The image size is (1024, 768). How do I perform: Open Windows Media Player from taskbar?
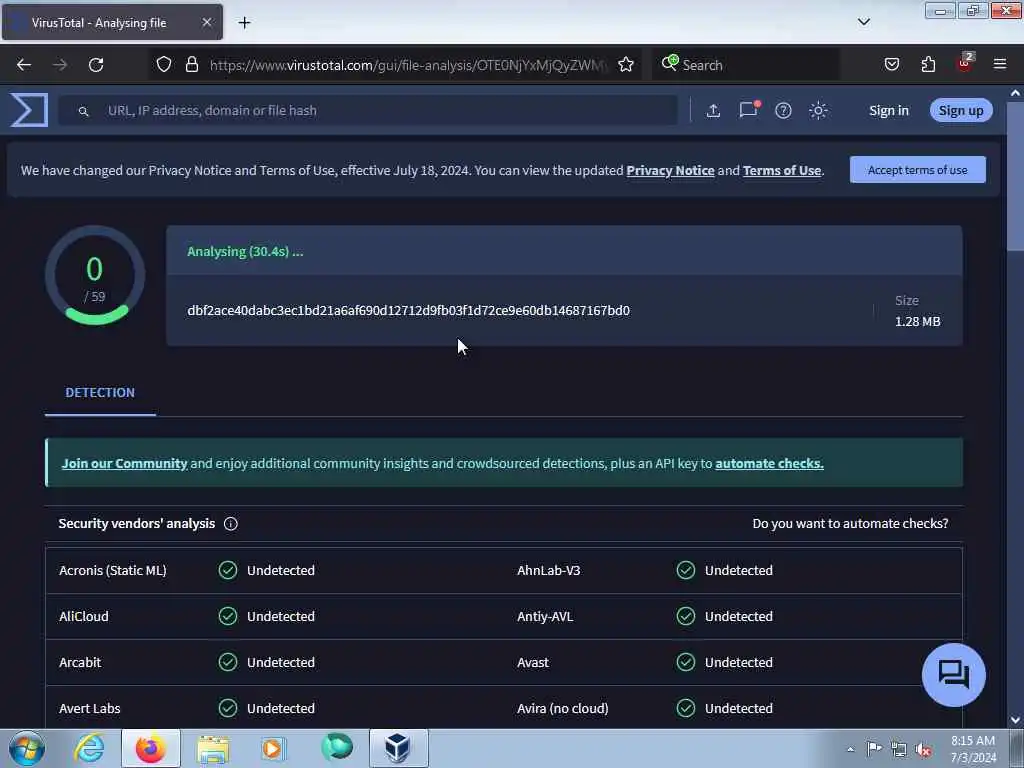coord(272,748)
